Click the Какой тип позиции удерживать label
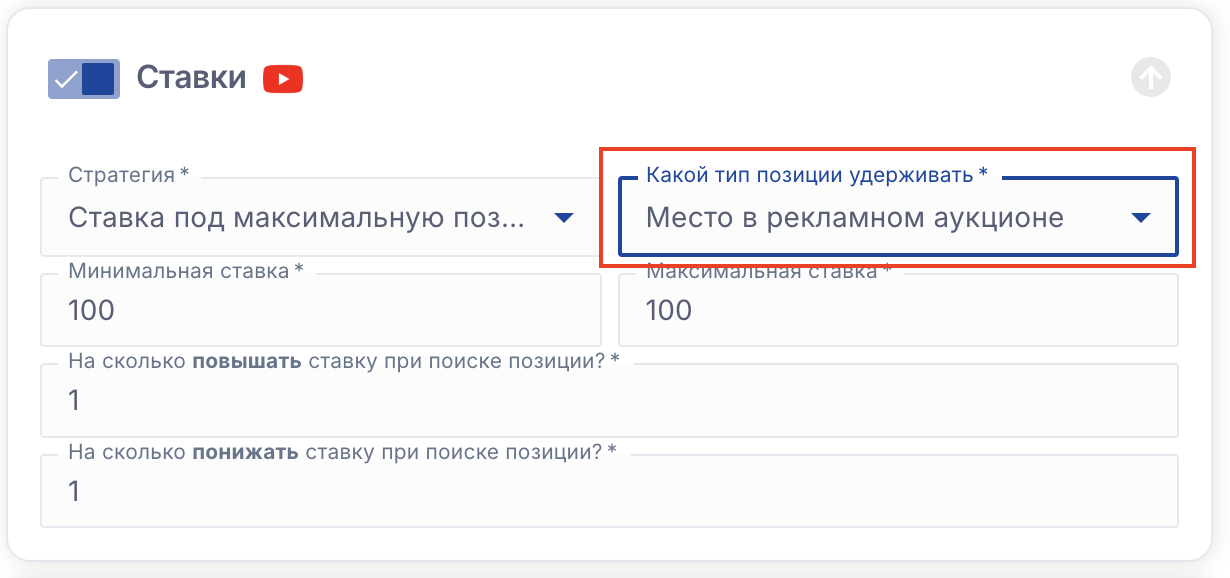The width and height of the screenshot is (1230, 578). click(x=816, y=175)
